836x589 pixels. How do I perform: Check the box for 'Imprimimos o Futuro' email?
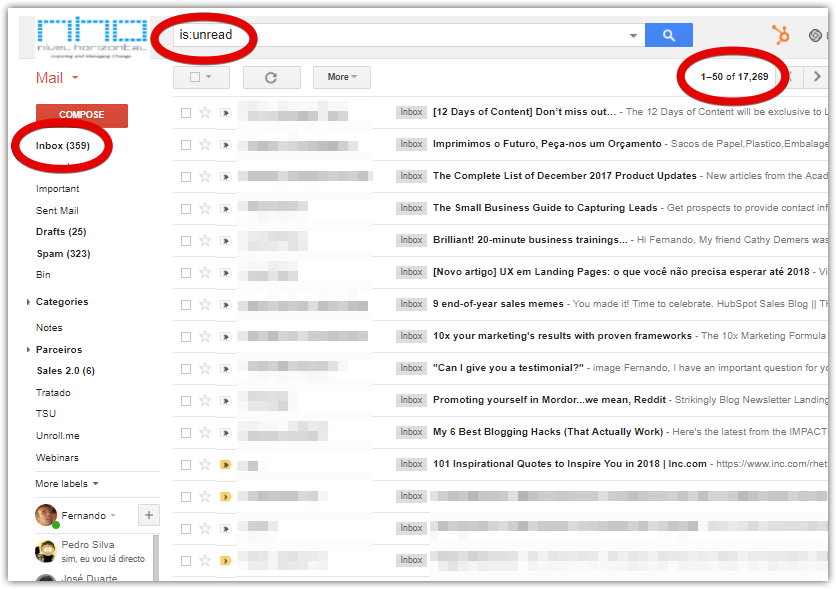pyautogui.click(x=186, y=144)
